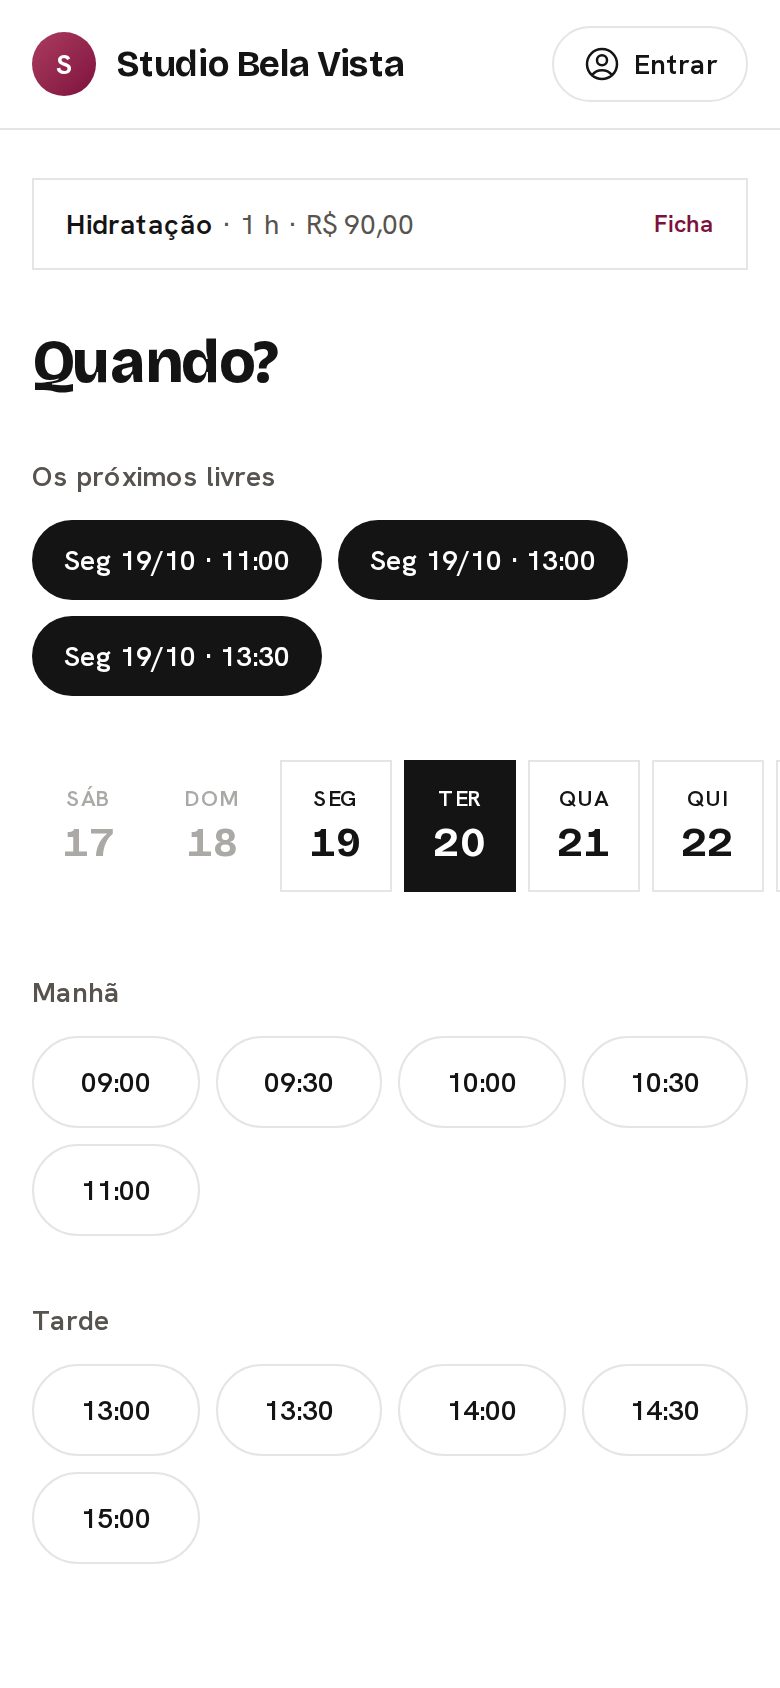Screen dimensions: 780x1688
Task: Select the 14:30 afternoon time
Action: point(665,1410)
